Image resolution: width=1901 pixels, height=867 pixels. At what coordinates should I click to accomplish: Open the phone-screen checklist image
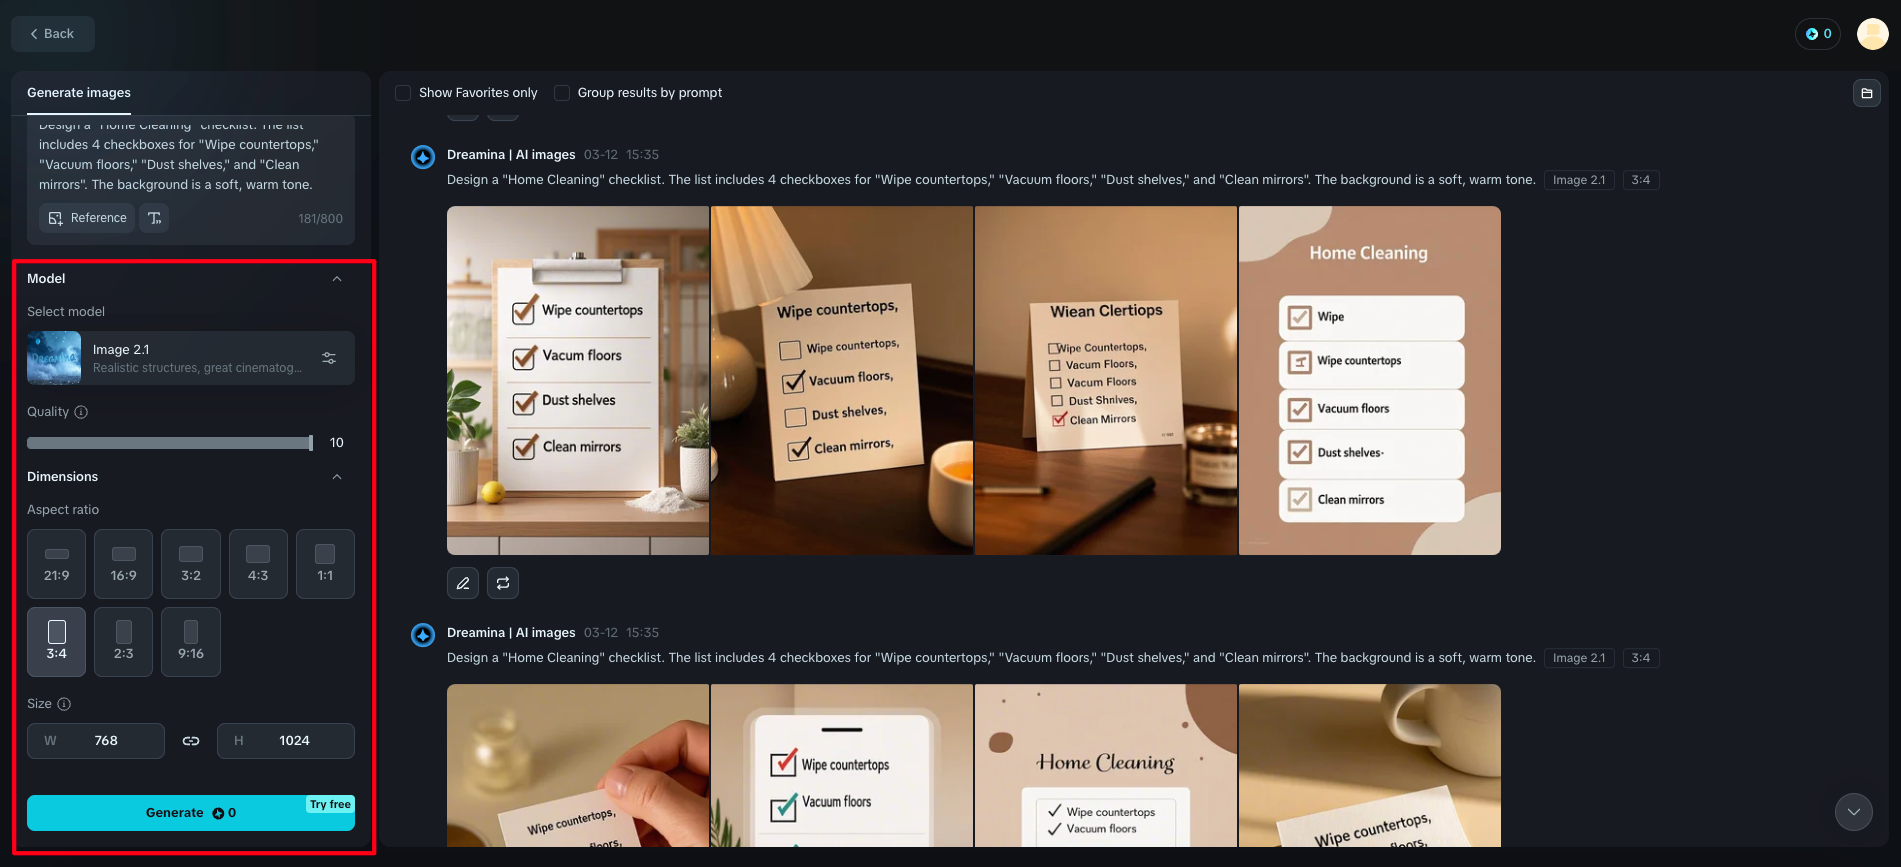coord(842,765)
